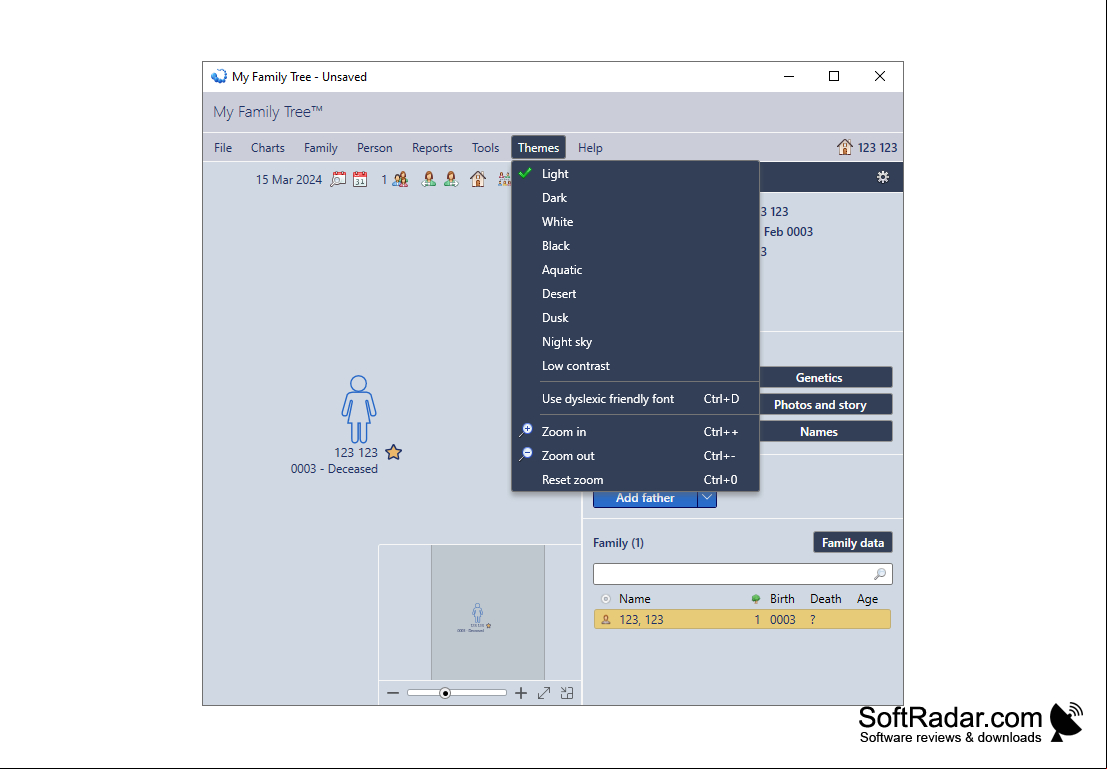Click the woman icon with right arrows
This screenshot has width=1107, height=769.
tap(451, 179)
